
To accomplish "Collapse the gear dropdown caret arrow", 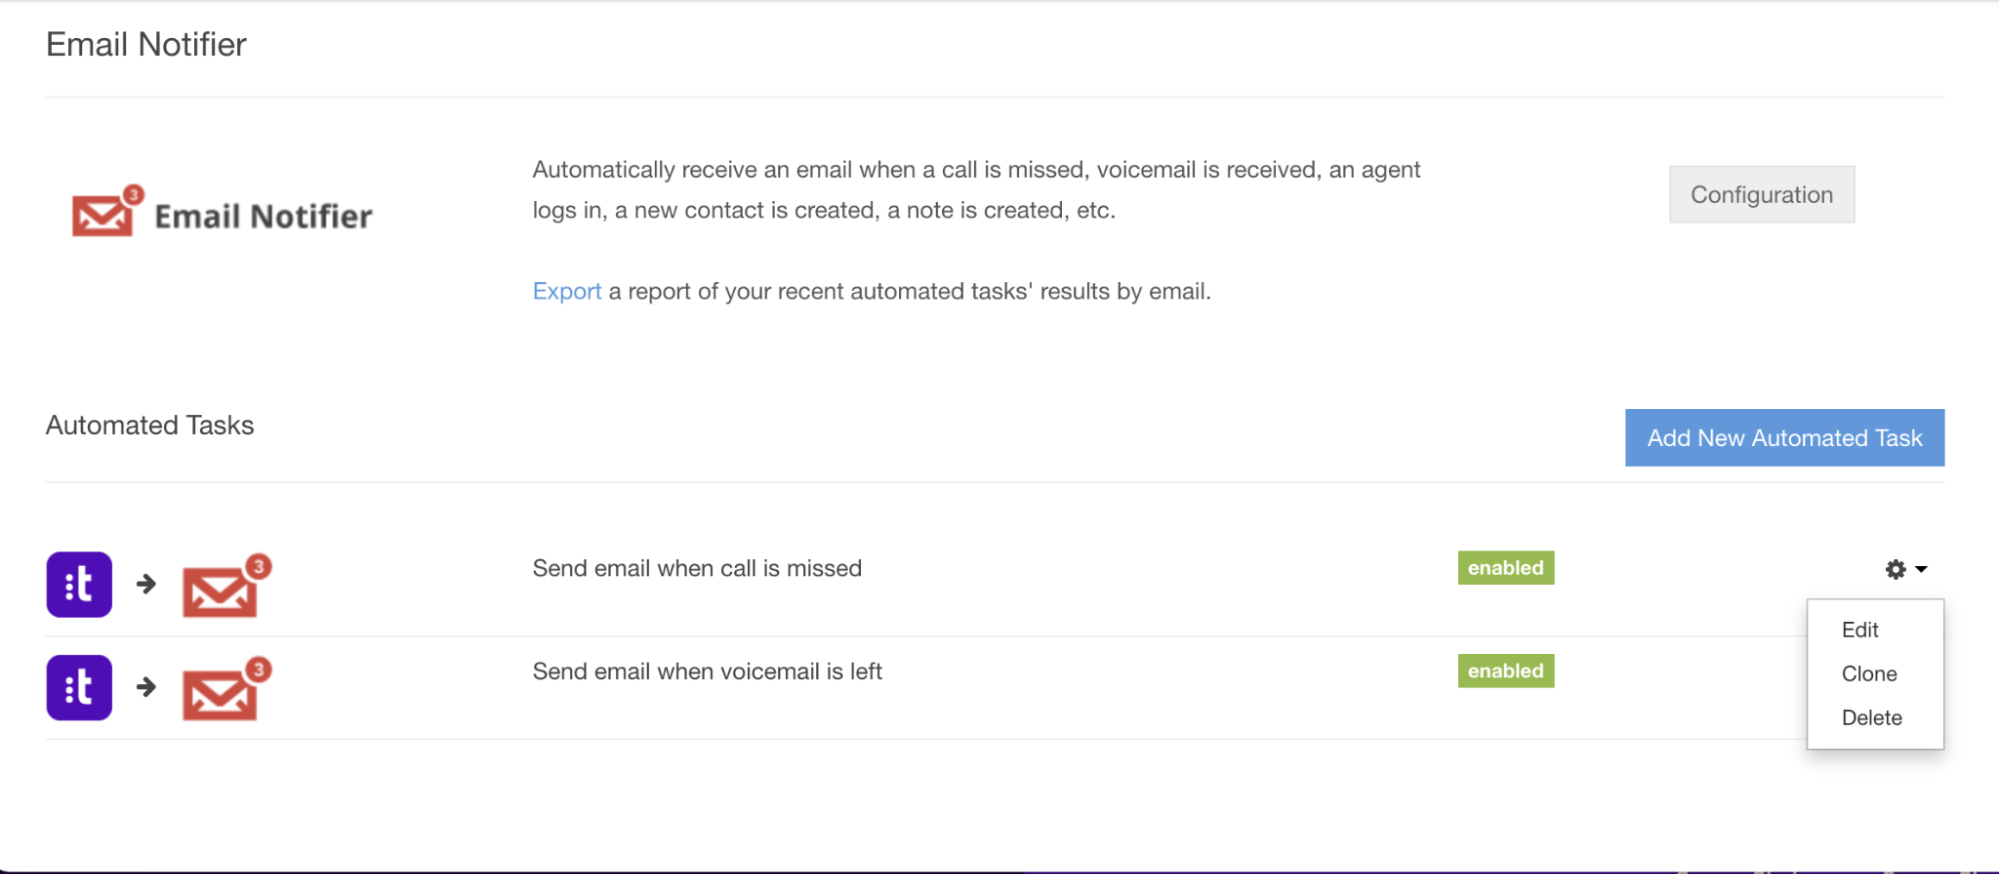I will point(1921,569).
